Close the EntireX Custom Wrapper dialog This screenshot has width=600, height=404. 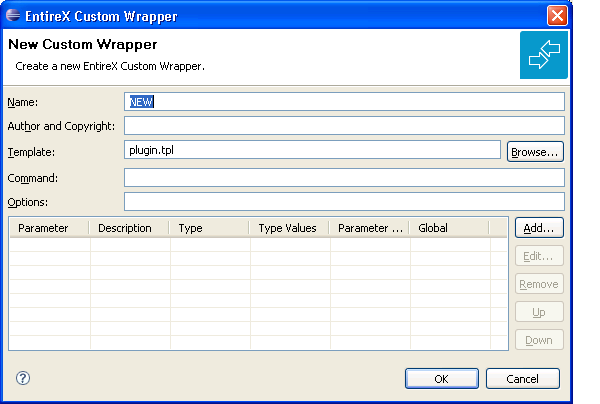coord(557,16)
